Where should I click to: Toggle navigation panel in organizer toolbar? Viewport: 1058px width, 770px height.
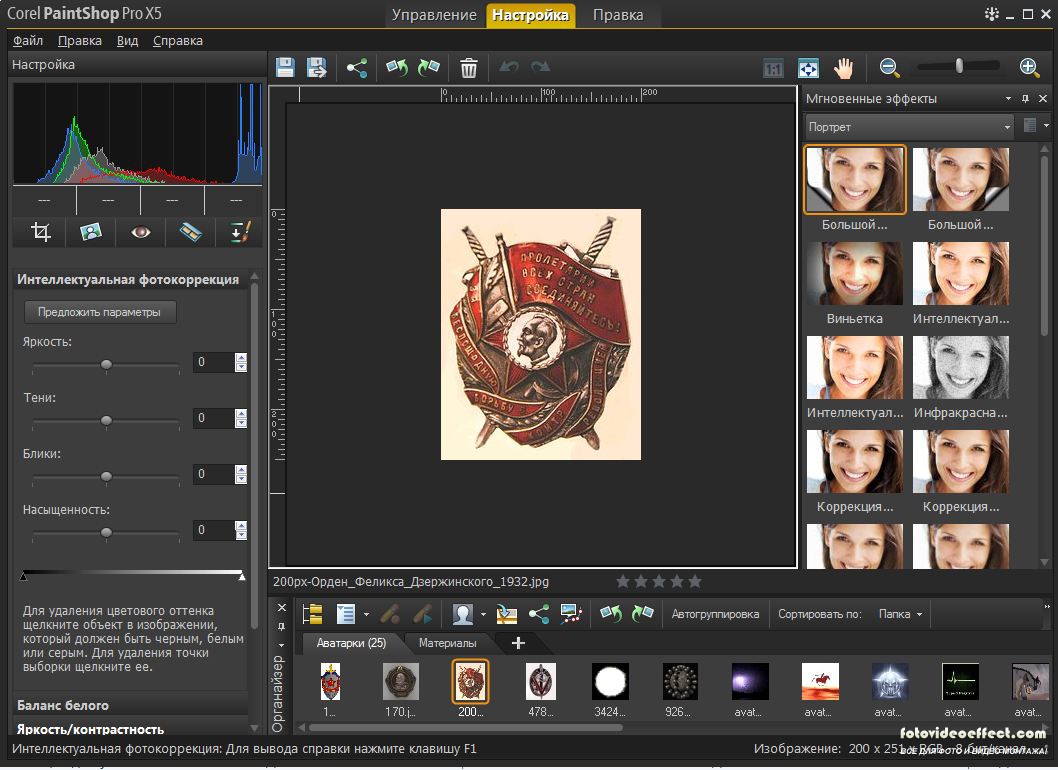point(312,614)
